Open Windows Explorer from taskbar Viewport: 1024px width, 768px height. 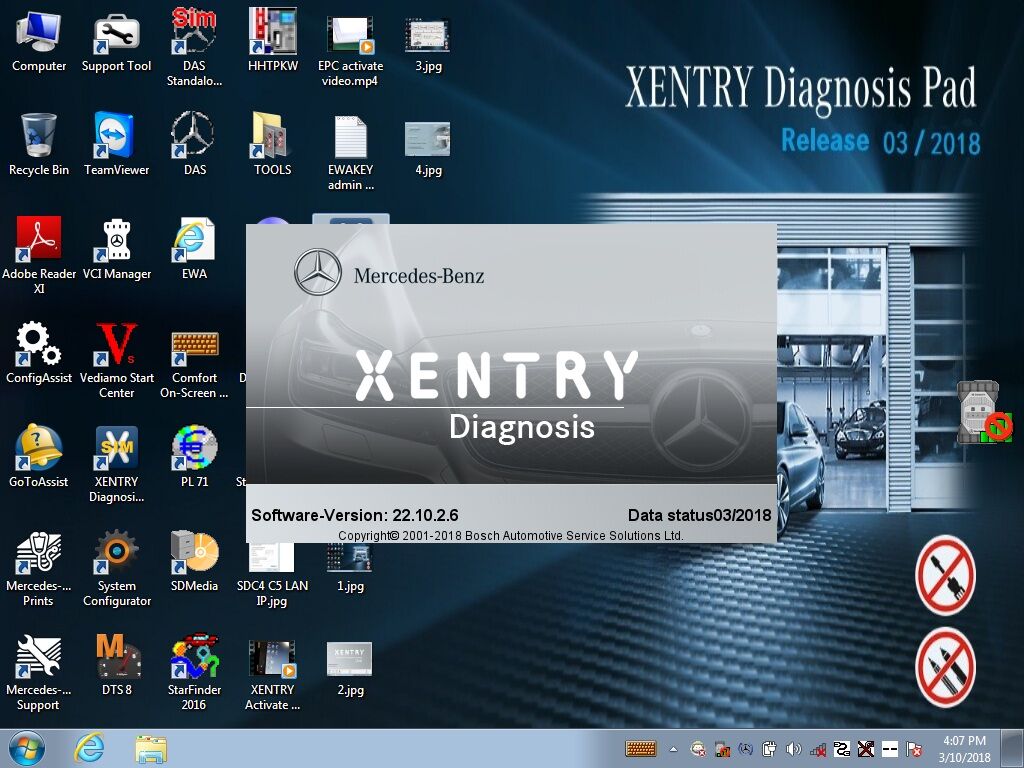(x=151, y=749)
